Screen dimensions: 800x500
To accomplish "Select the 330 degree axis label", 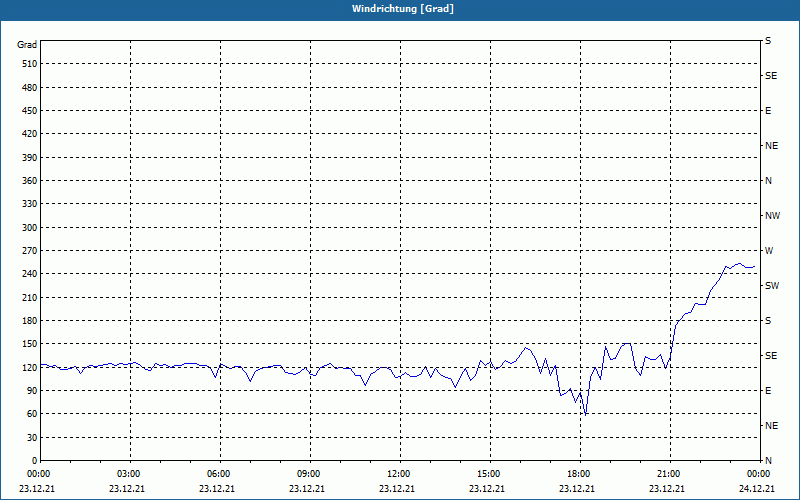I will pyautogui.click(x=30, y=204).
